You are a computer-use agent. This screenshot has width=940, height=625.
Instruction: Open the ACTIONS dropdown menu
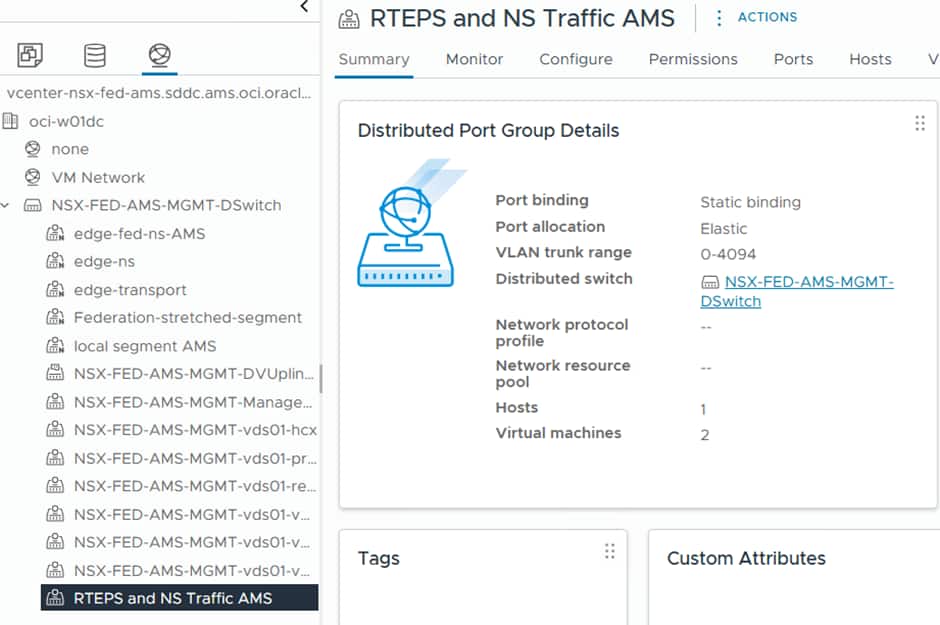tap(767, 17)
